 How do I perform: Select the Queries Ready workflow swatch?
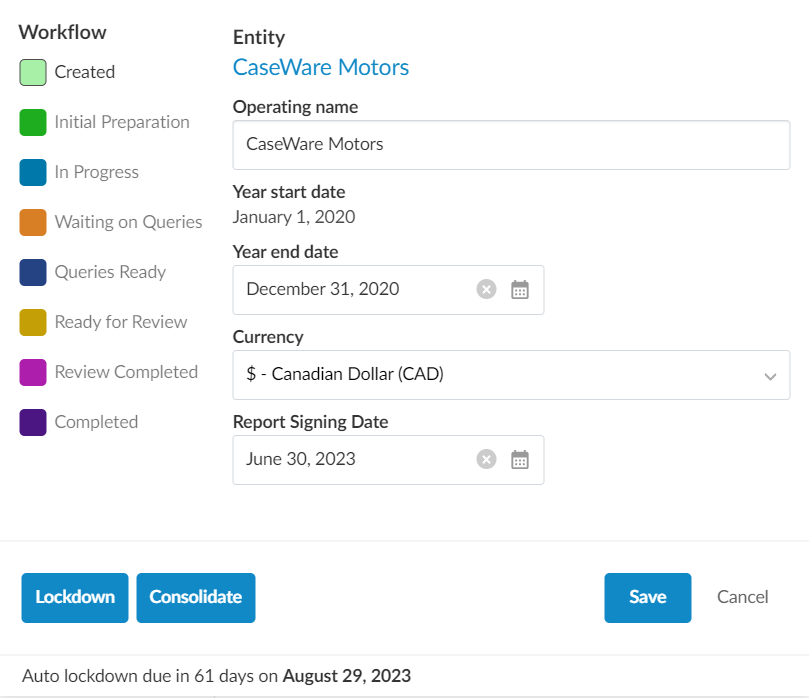point(33,272)
